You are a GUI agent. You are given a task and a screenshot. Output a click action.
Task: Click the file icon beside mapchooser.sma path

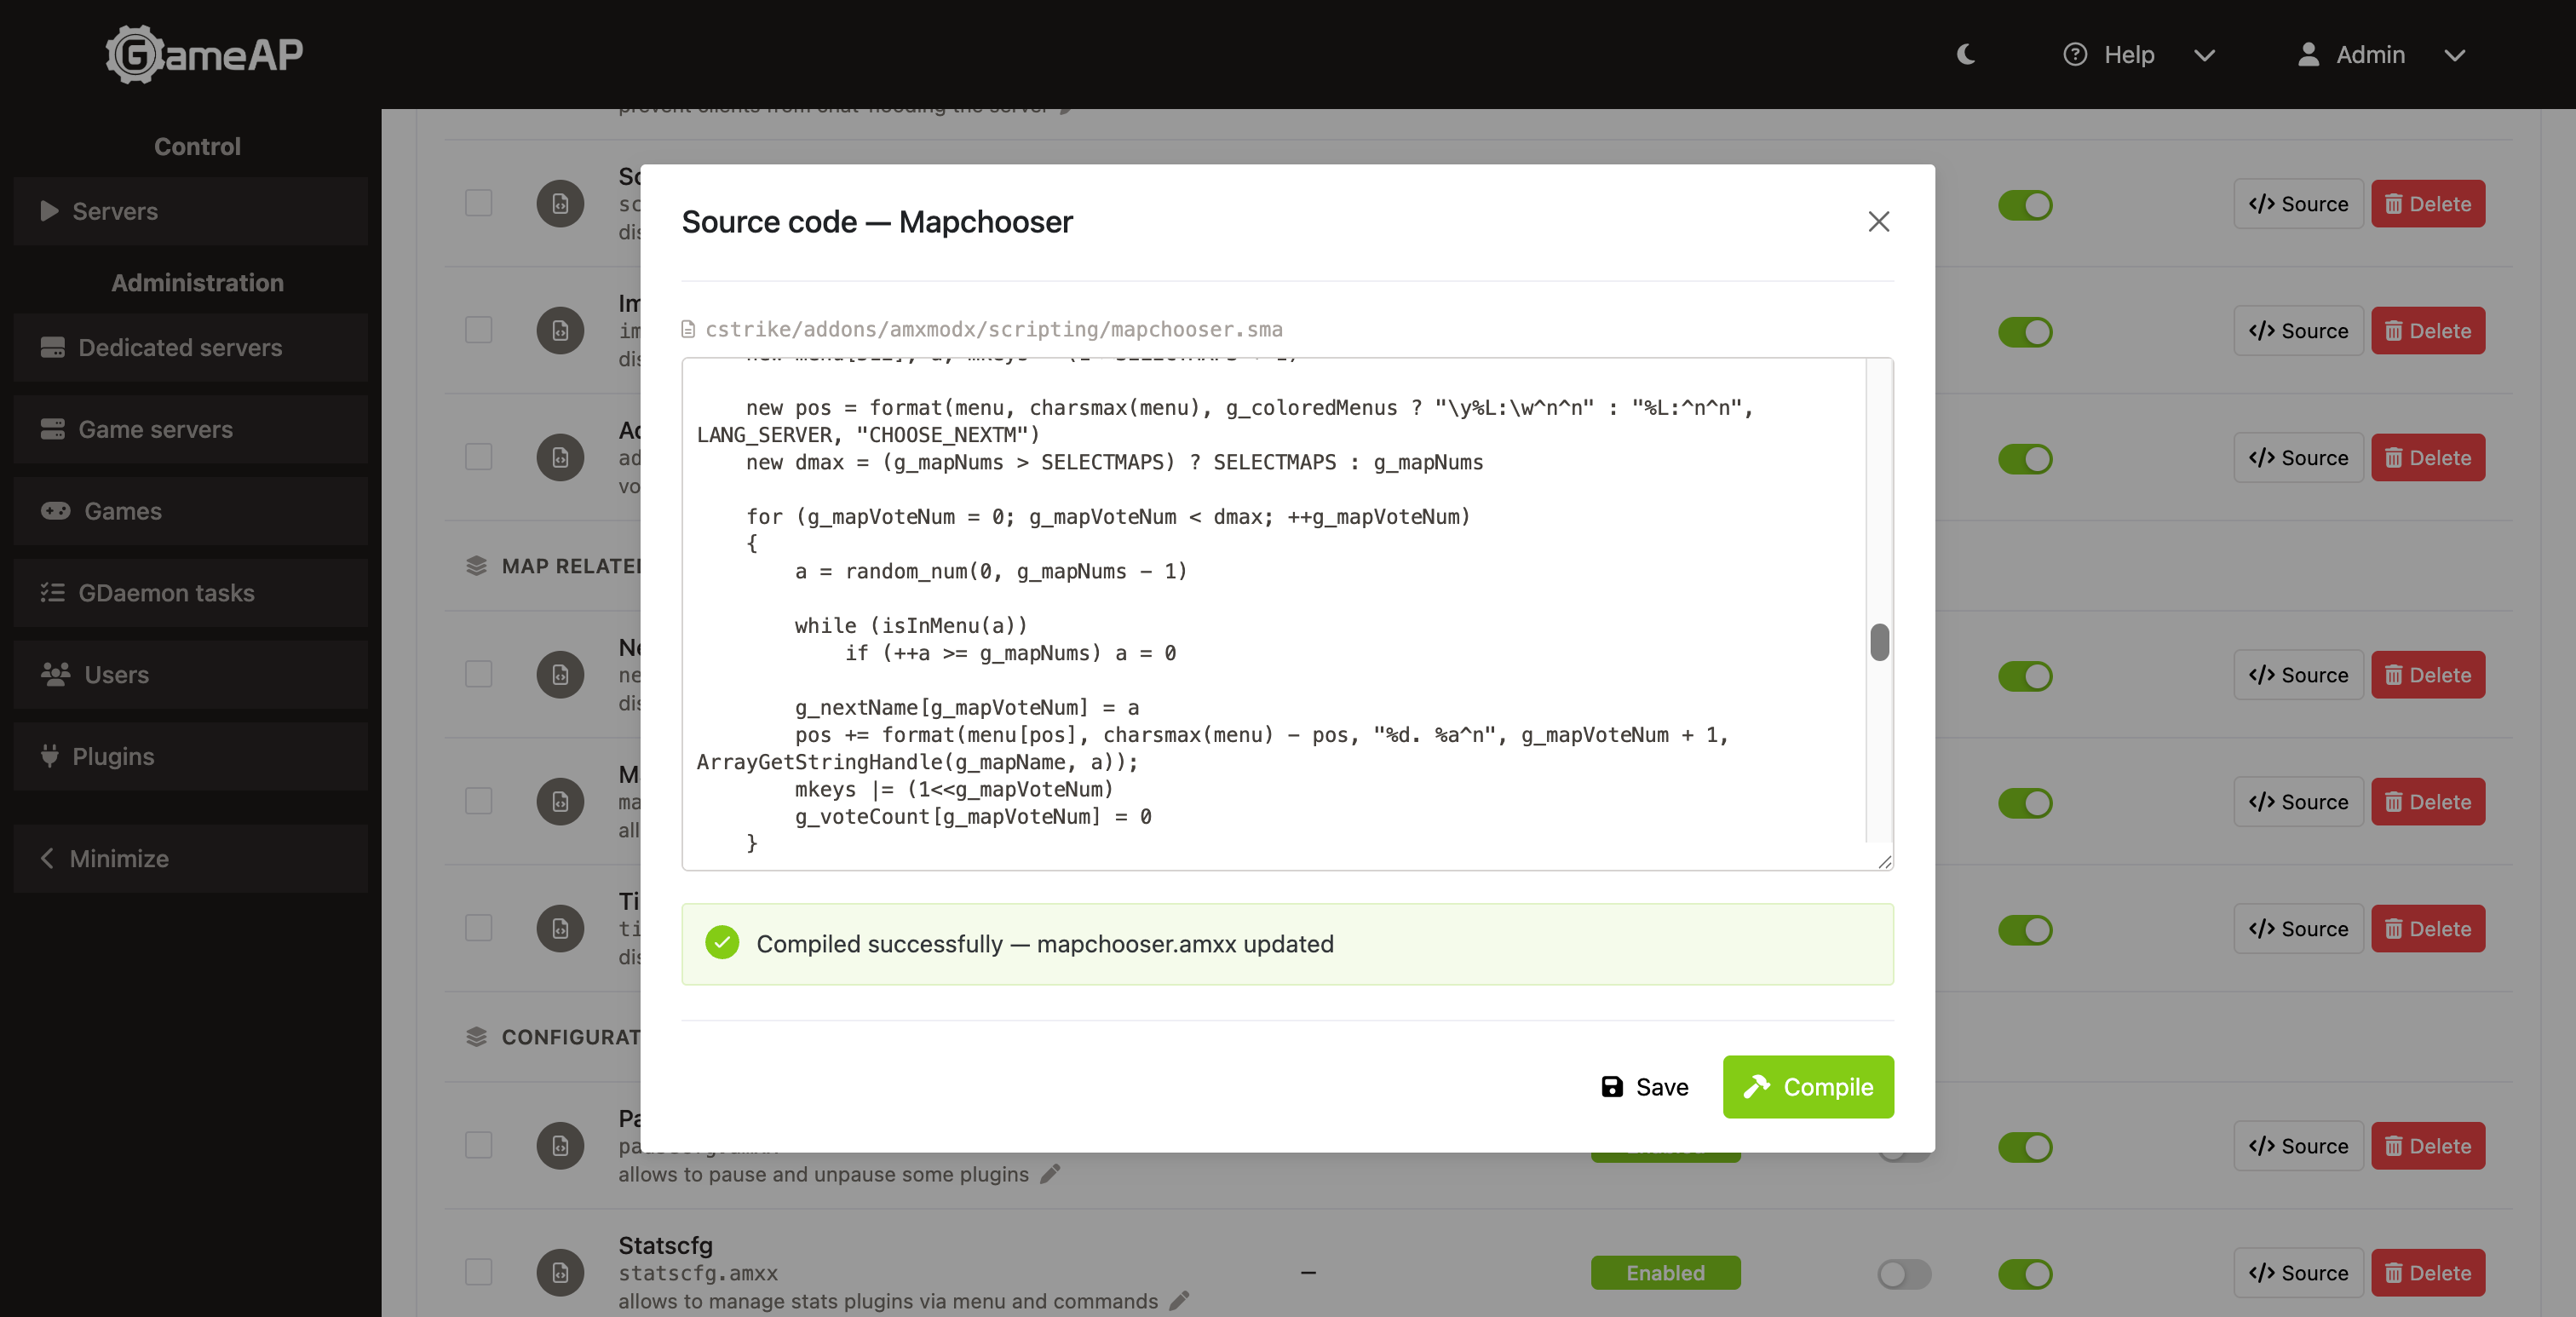click(x=688, y=329)
